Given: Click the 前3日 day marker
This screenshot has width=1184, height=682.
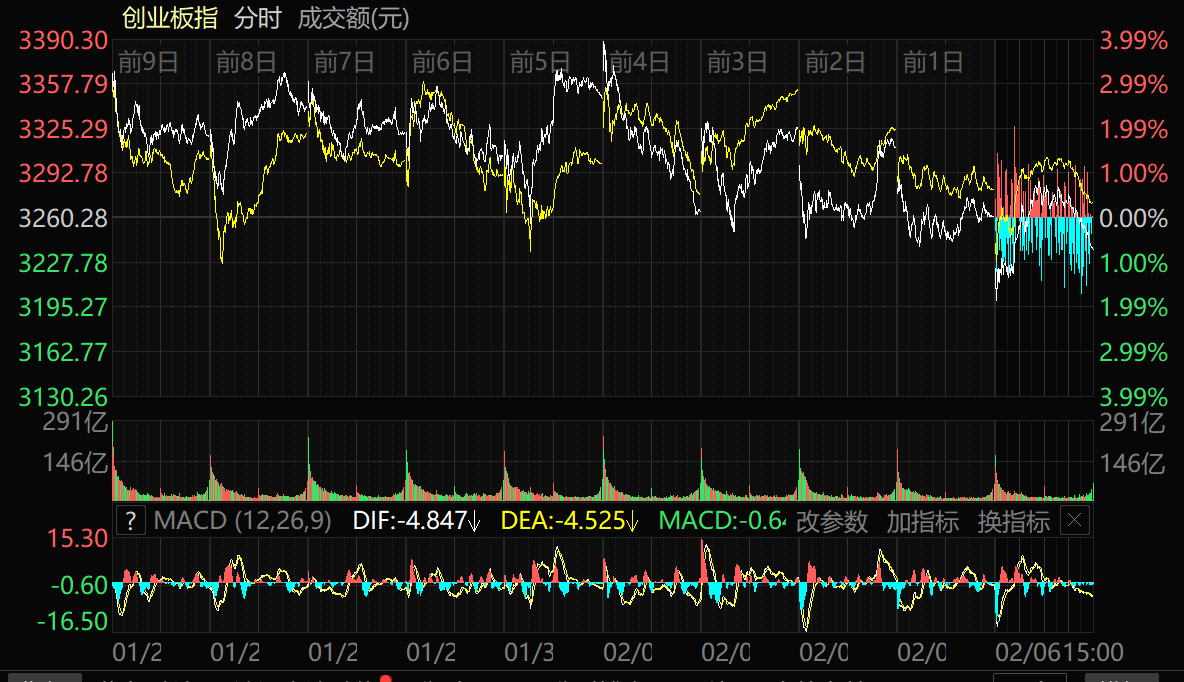Looking at the screenshot, I should 737,62.
